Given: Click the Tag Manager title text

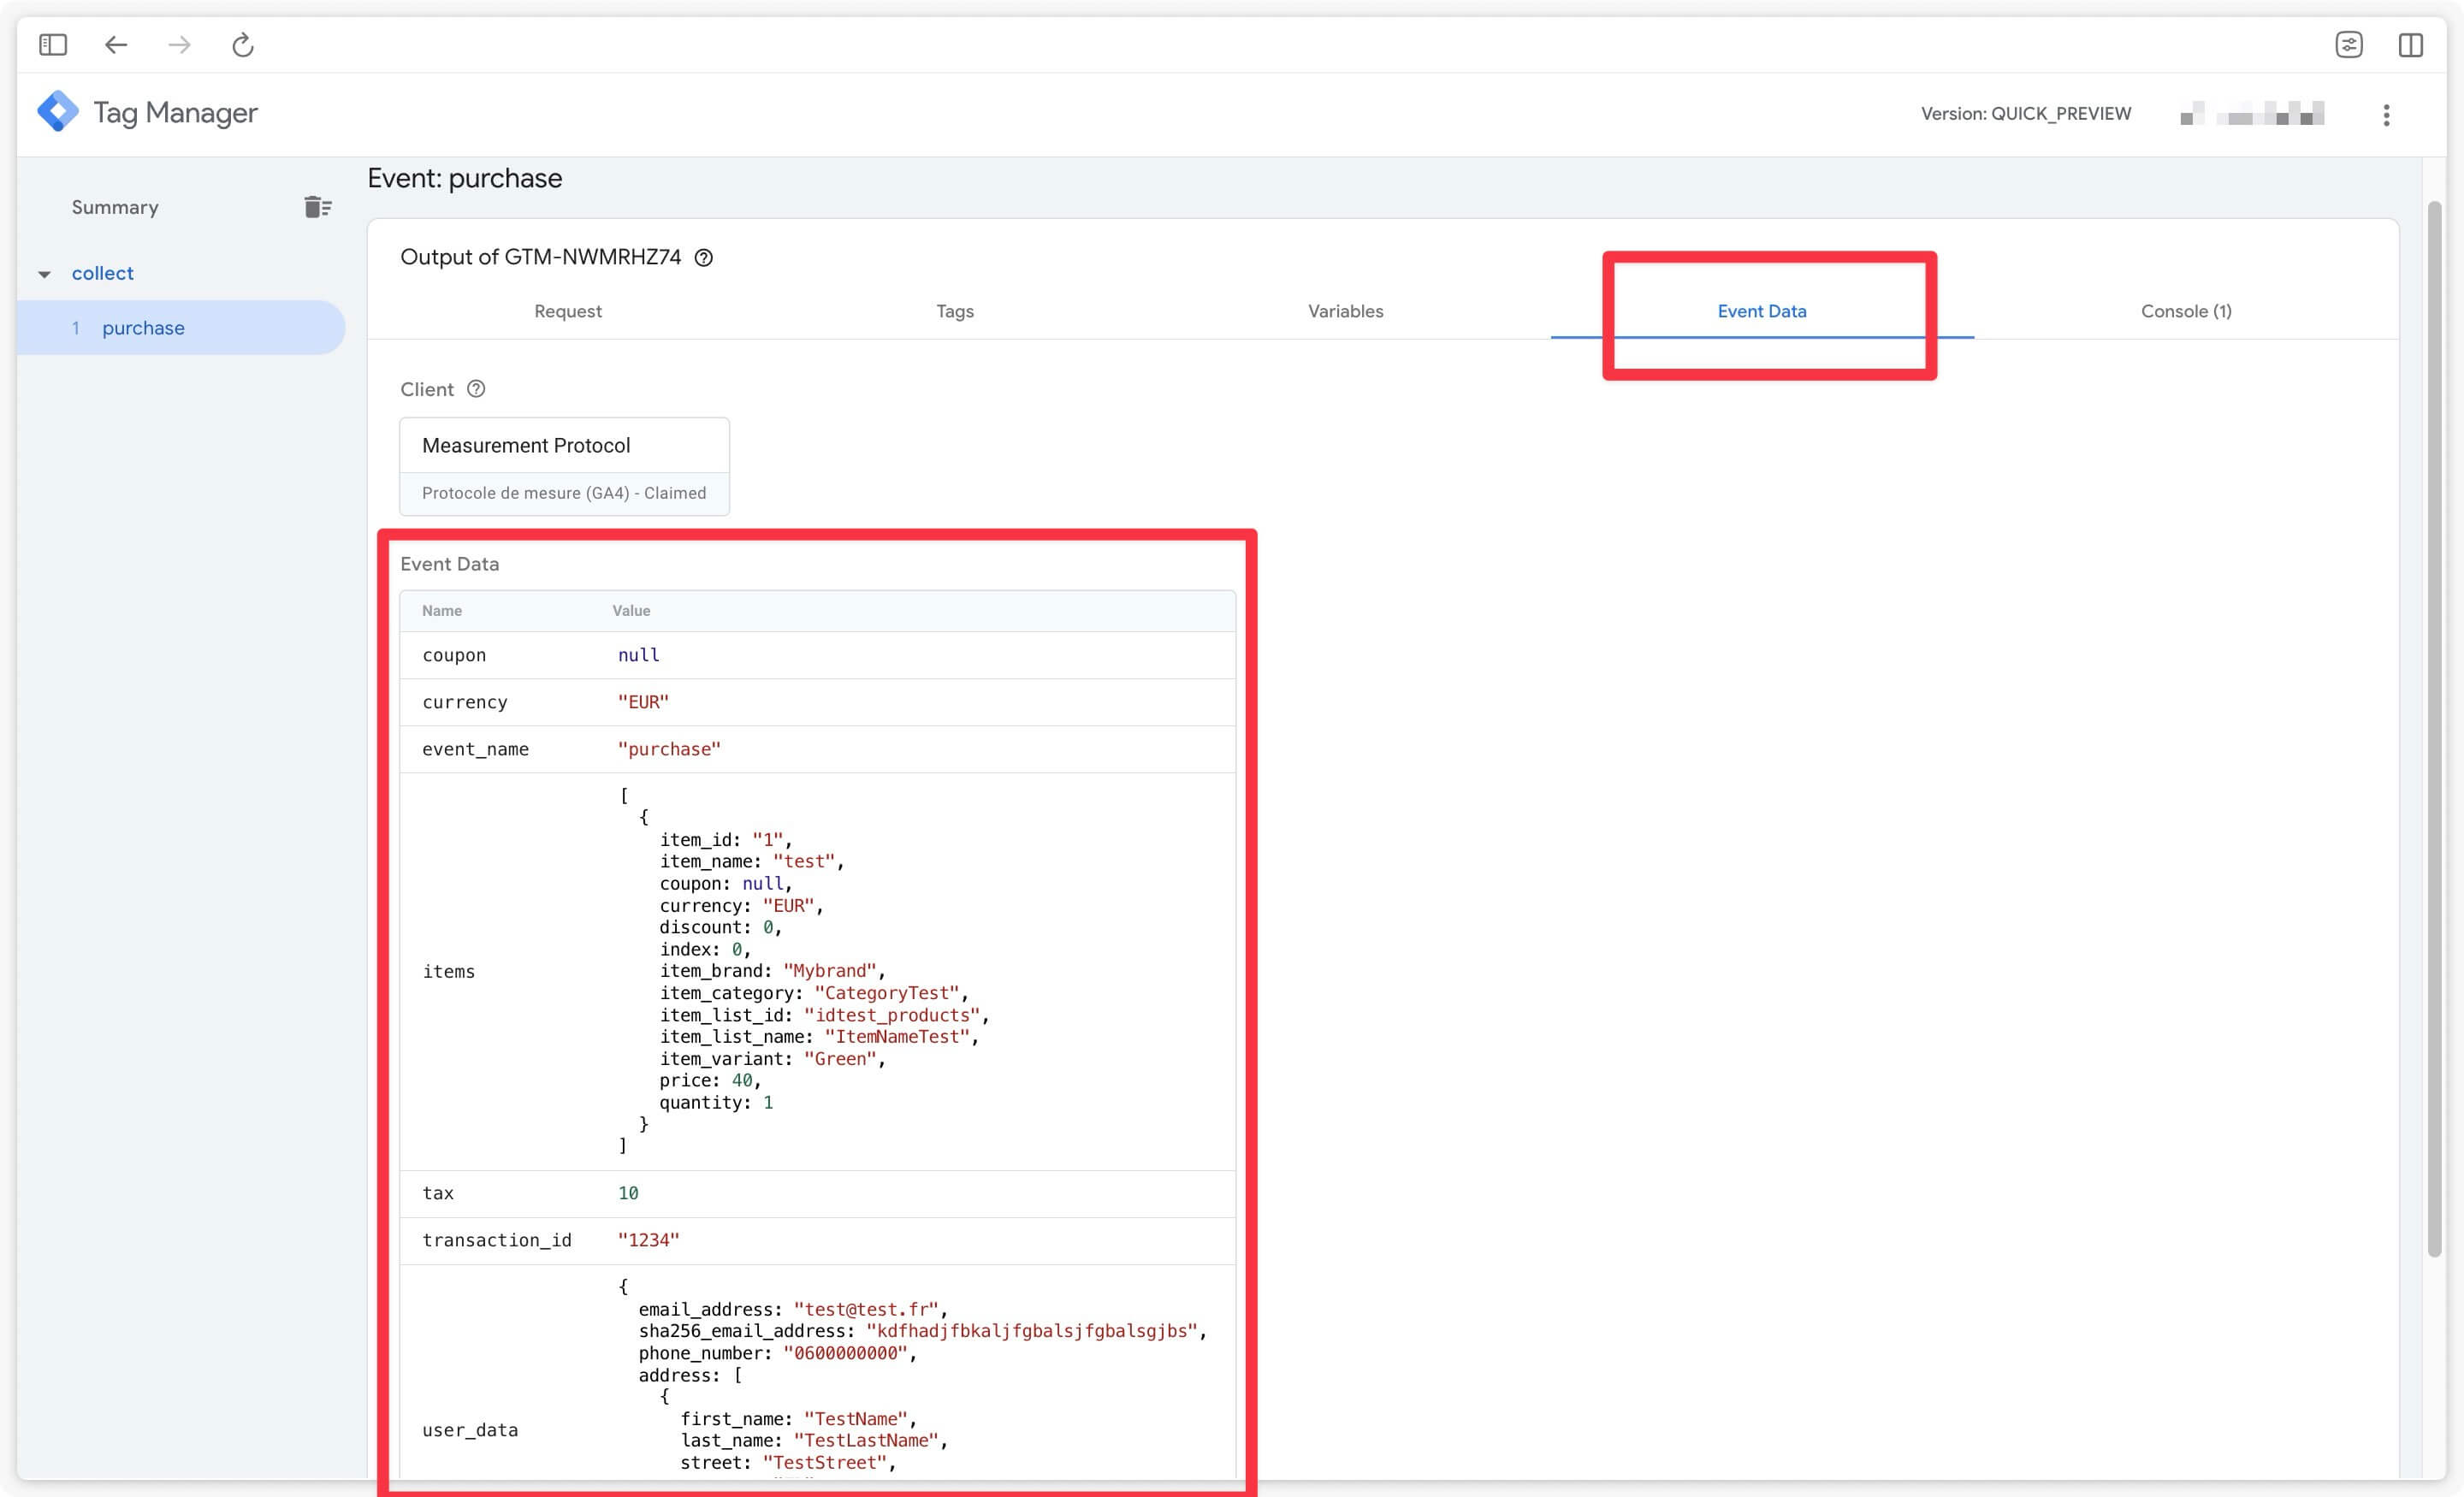Looking at the screenshot, I should tap(175, 112).
